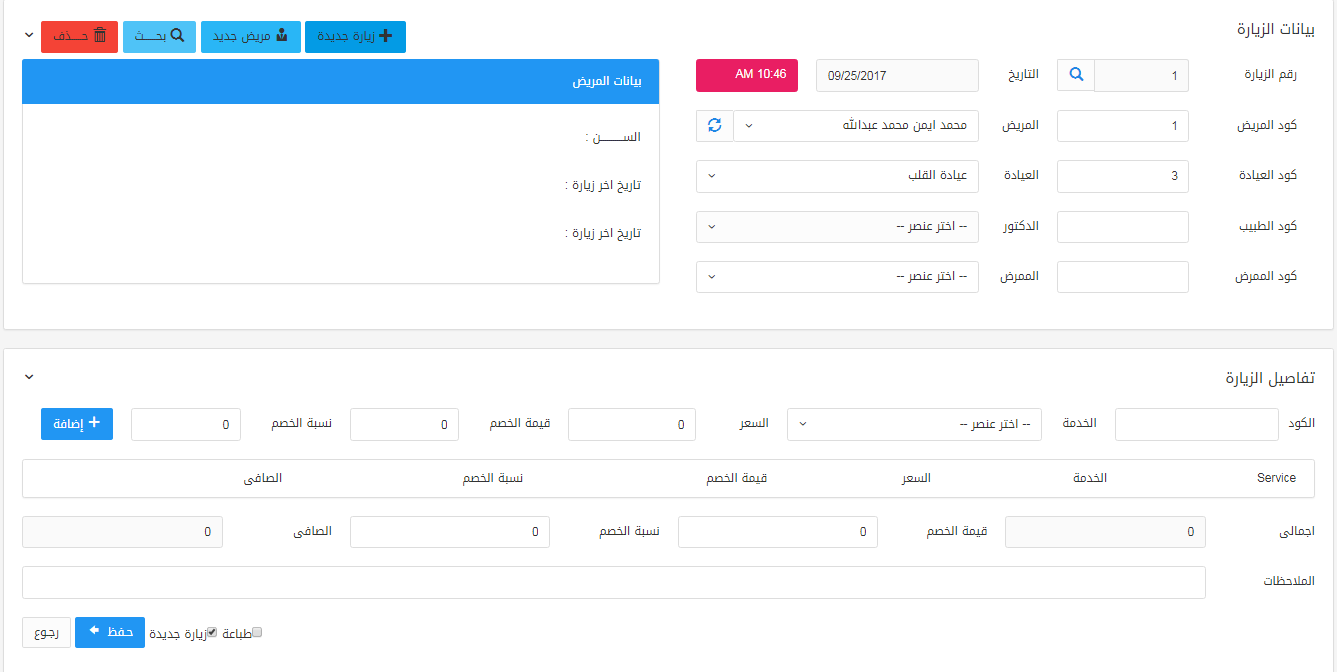Enable the print (طباعة) checkbox
The width and height of the screenshot is (1337, 672).
pyautogui.click(x=257, y=632)
